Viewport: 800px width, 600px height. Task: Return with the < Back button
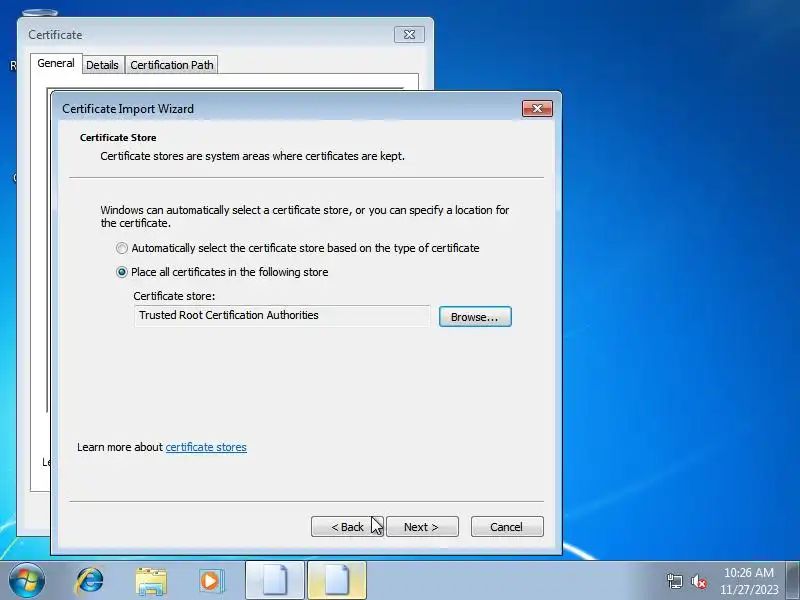click(347, 527)
